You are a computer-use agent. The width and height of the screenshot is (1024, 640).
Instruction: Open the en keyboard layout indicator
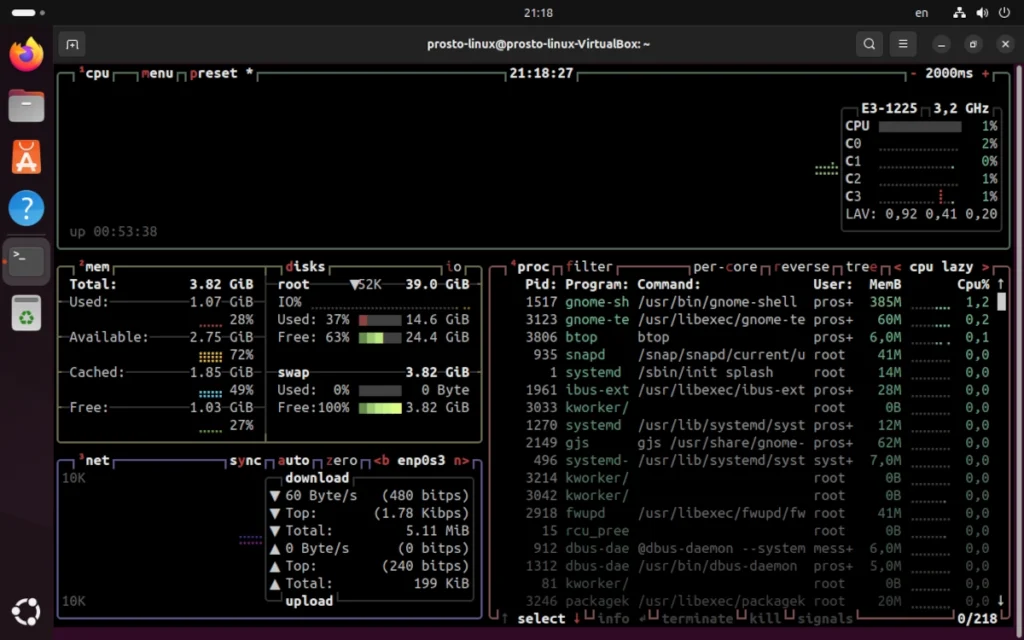point(921,12)
